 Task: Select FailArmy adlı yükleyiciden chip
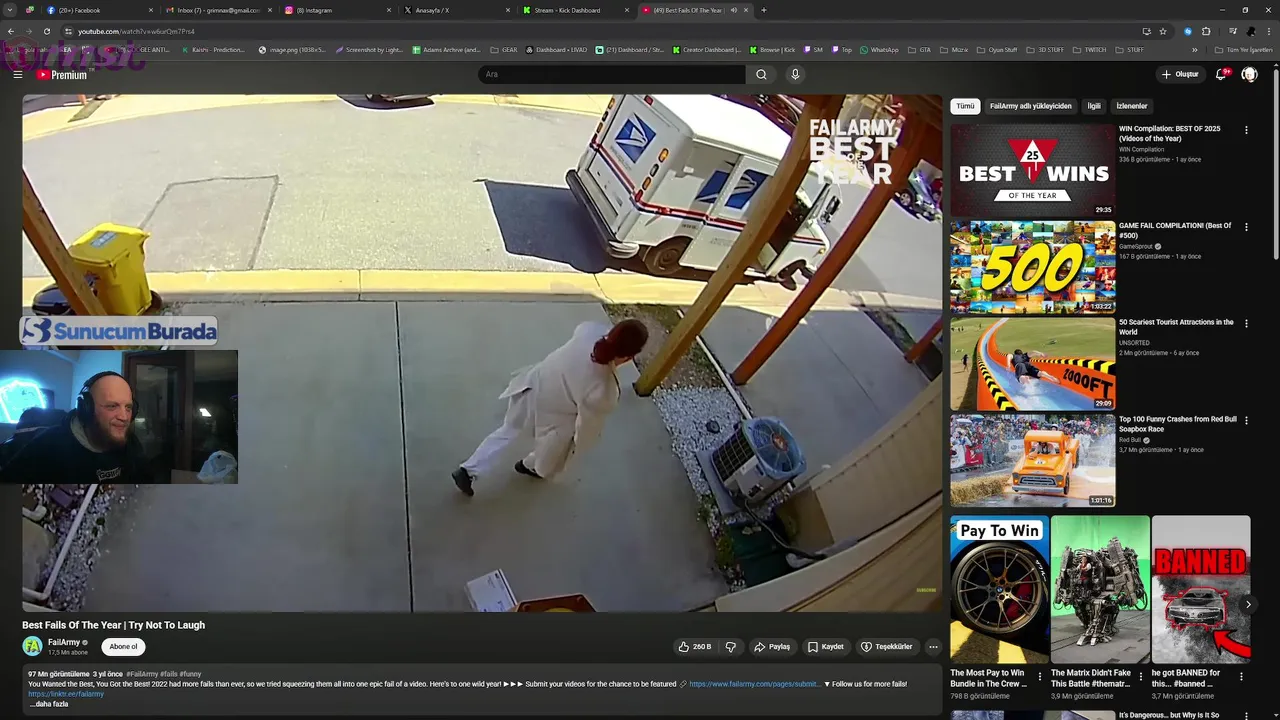(1030, 106)
